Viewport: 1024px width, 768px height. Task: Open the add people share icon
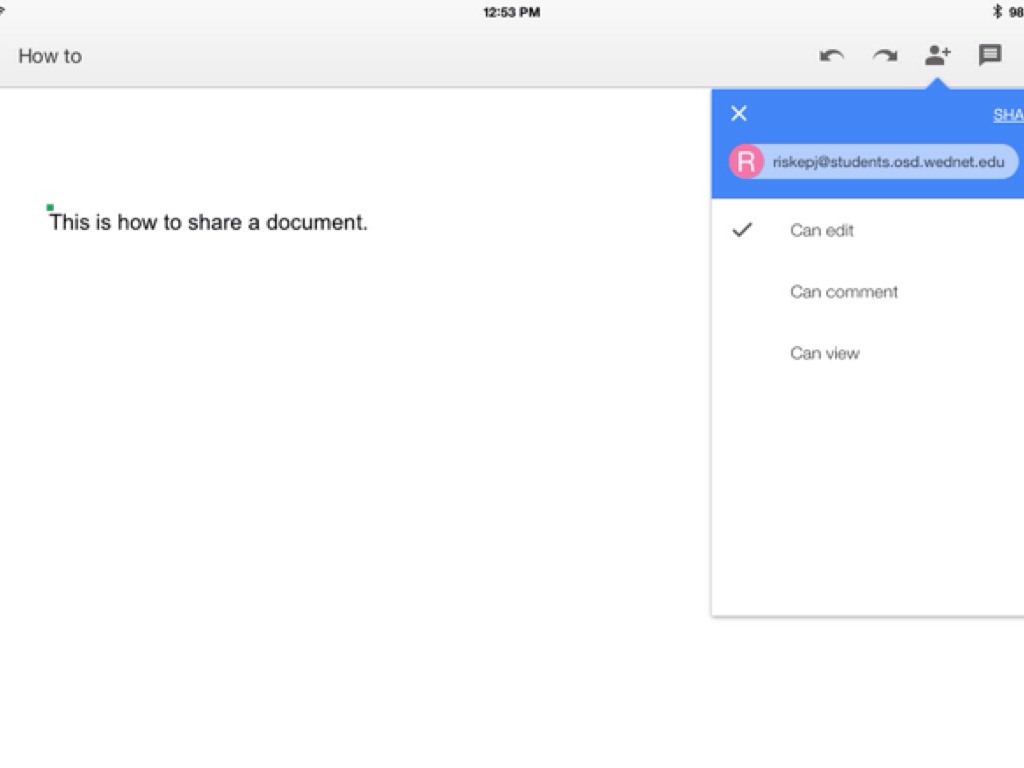click(937, 56)
